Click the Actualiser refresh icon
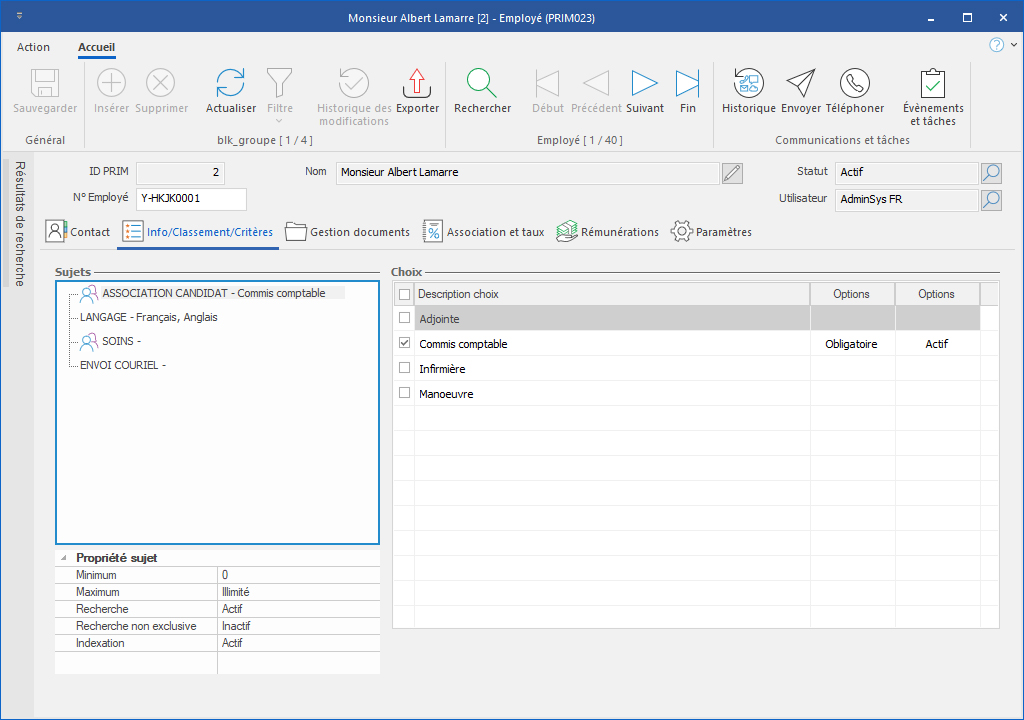 231,83
